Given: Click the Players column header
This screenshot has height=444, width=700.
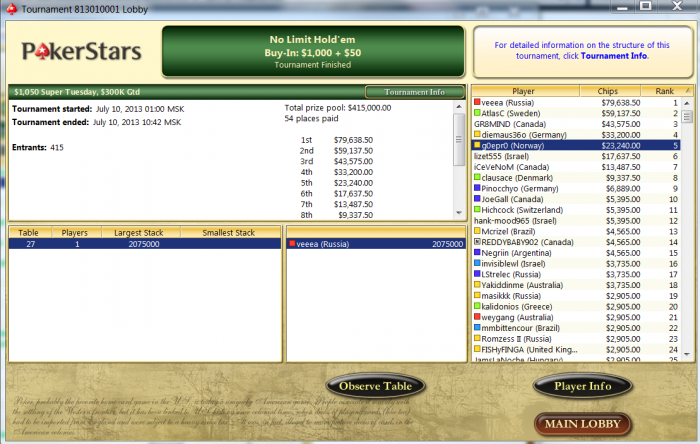Looking at the screenshot, I should [76, 232].
